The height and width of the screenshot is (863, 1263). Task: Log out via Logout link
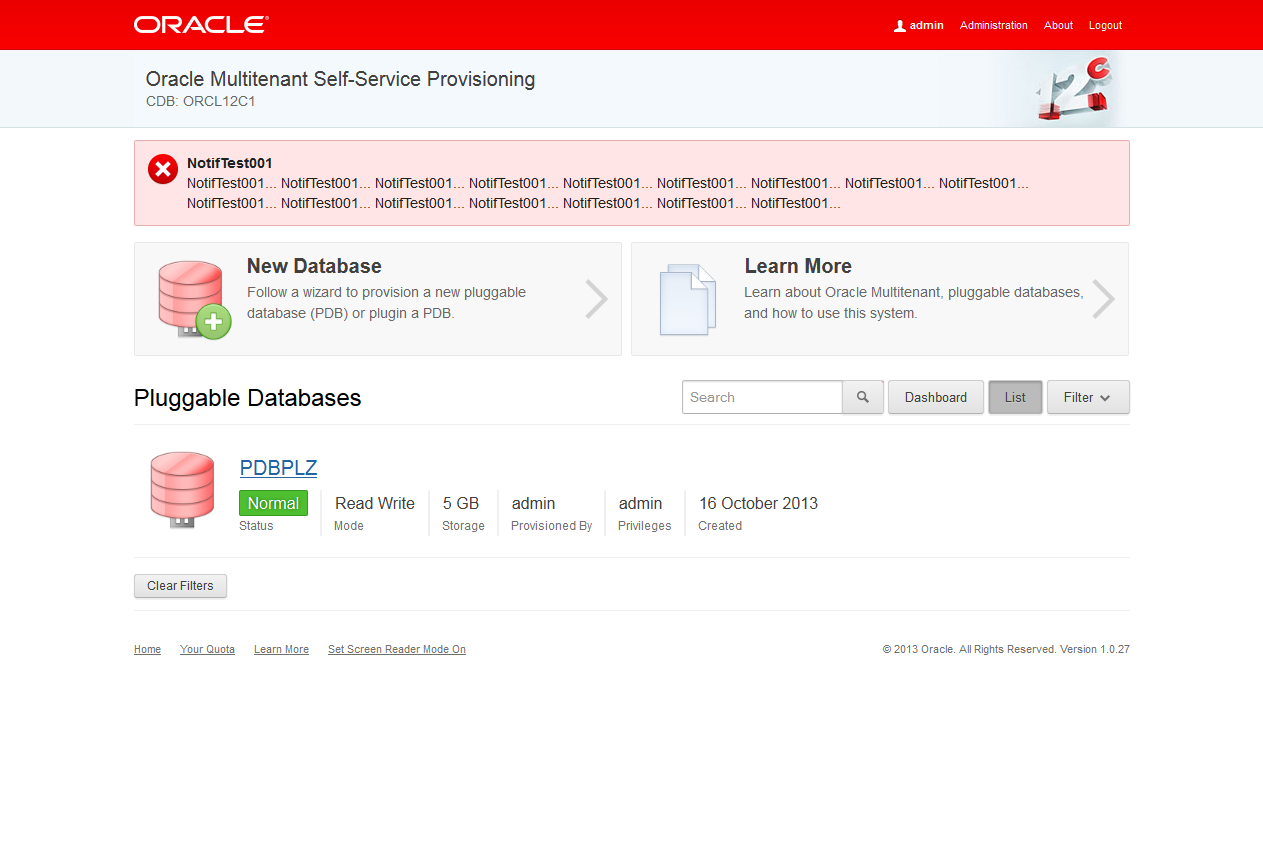click(x=1105, y=26)
